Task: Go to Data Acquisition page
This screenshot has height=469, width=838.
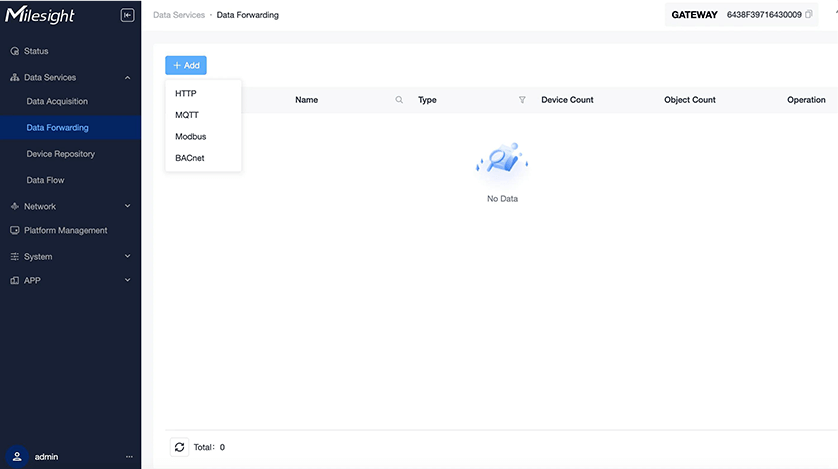Action: point(57,101)
